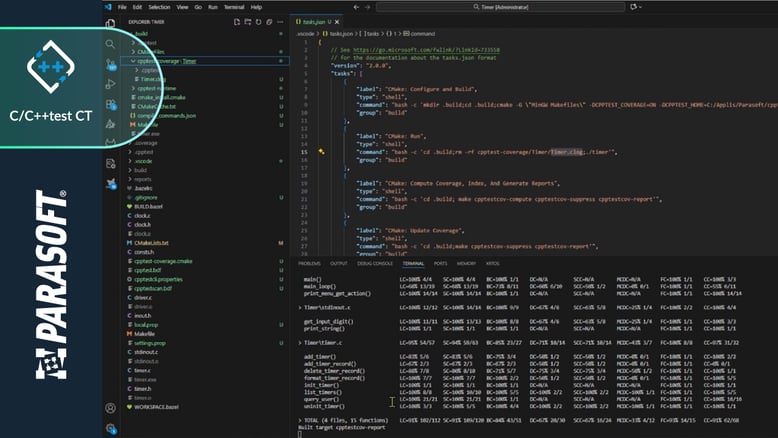Open Explorer more actions ellipsis
The width and height of the screenshot is (778, 438).
280,22
